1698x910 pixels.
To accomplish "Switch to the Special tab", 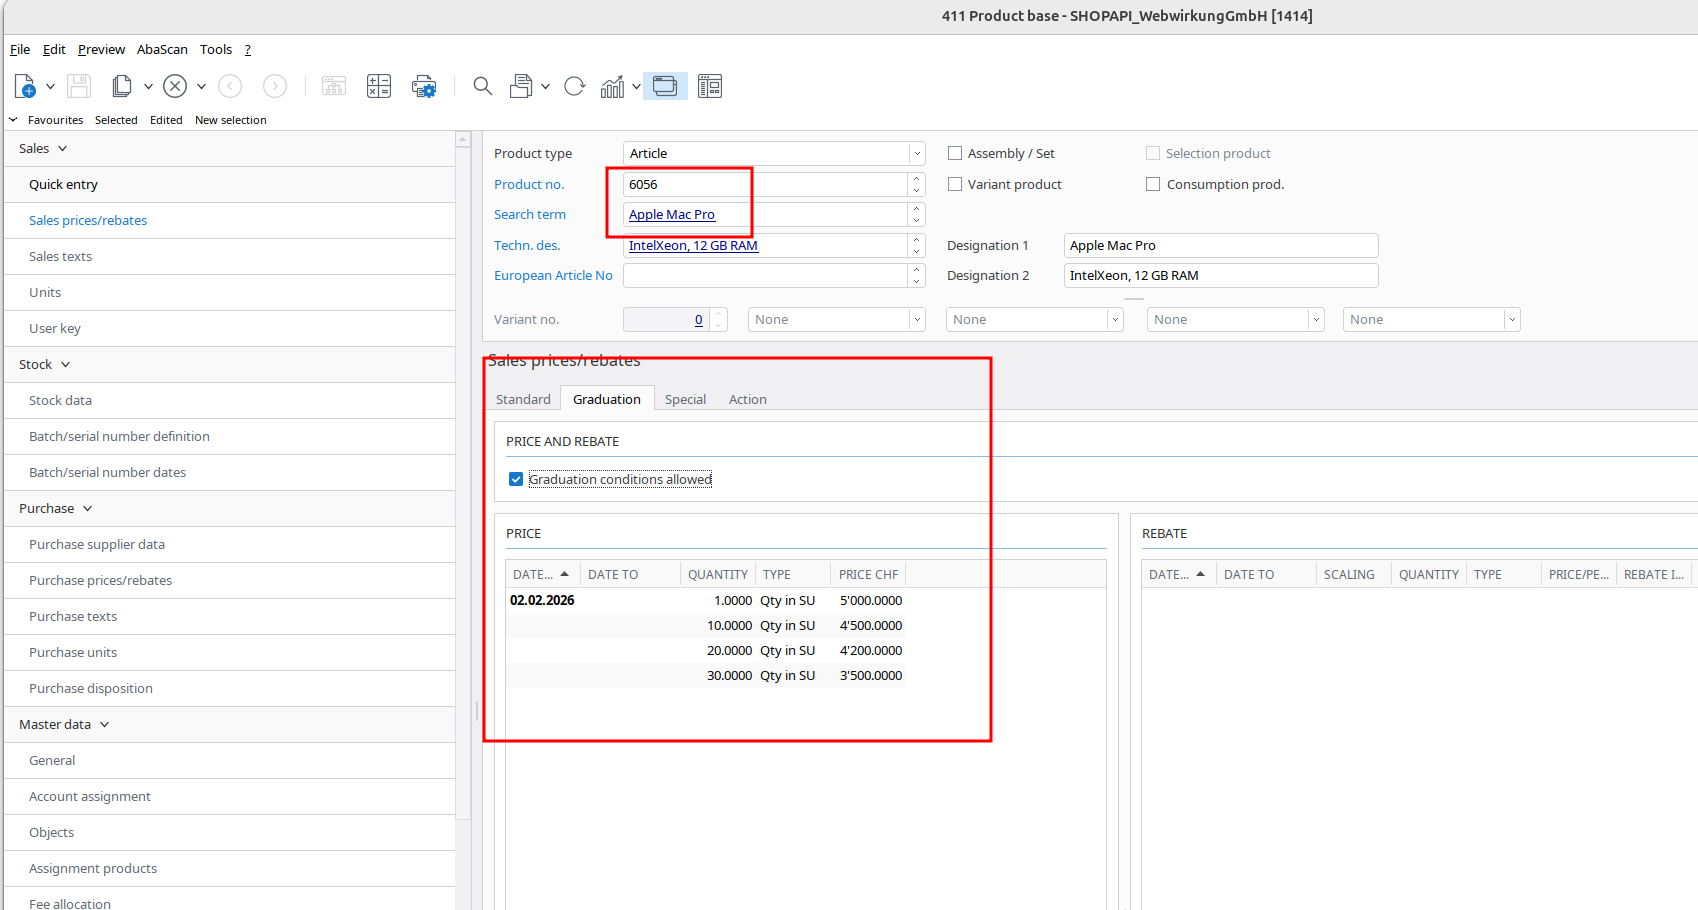I will [x=685, y=399].
